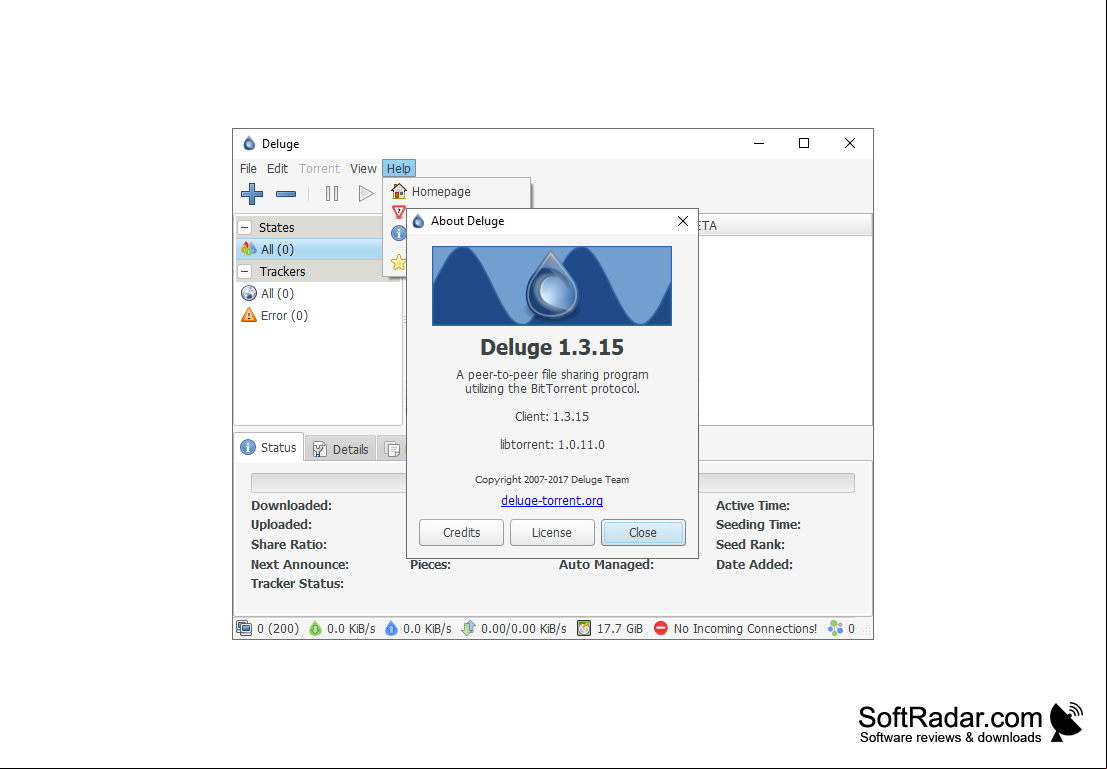Click the 'Downloaded:' label
Image resolution: width=1107 pixels, height=769 pixels.
pyautogui.click(x=292, y=506)
